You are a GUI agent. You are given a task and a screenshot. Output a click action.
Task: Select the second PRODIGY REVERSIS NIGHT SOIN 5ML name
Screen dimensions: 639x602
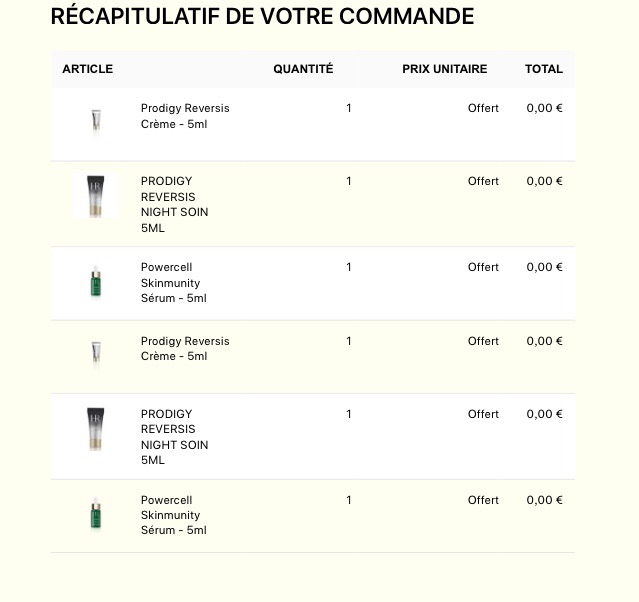[x=174, y=437]
